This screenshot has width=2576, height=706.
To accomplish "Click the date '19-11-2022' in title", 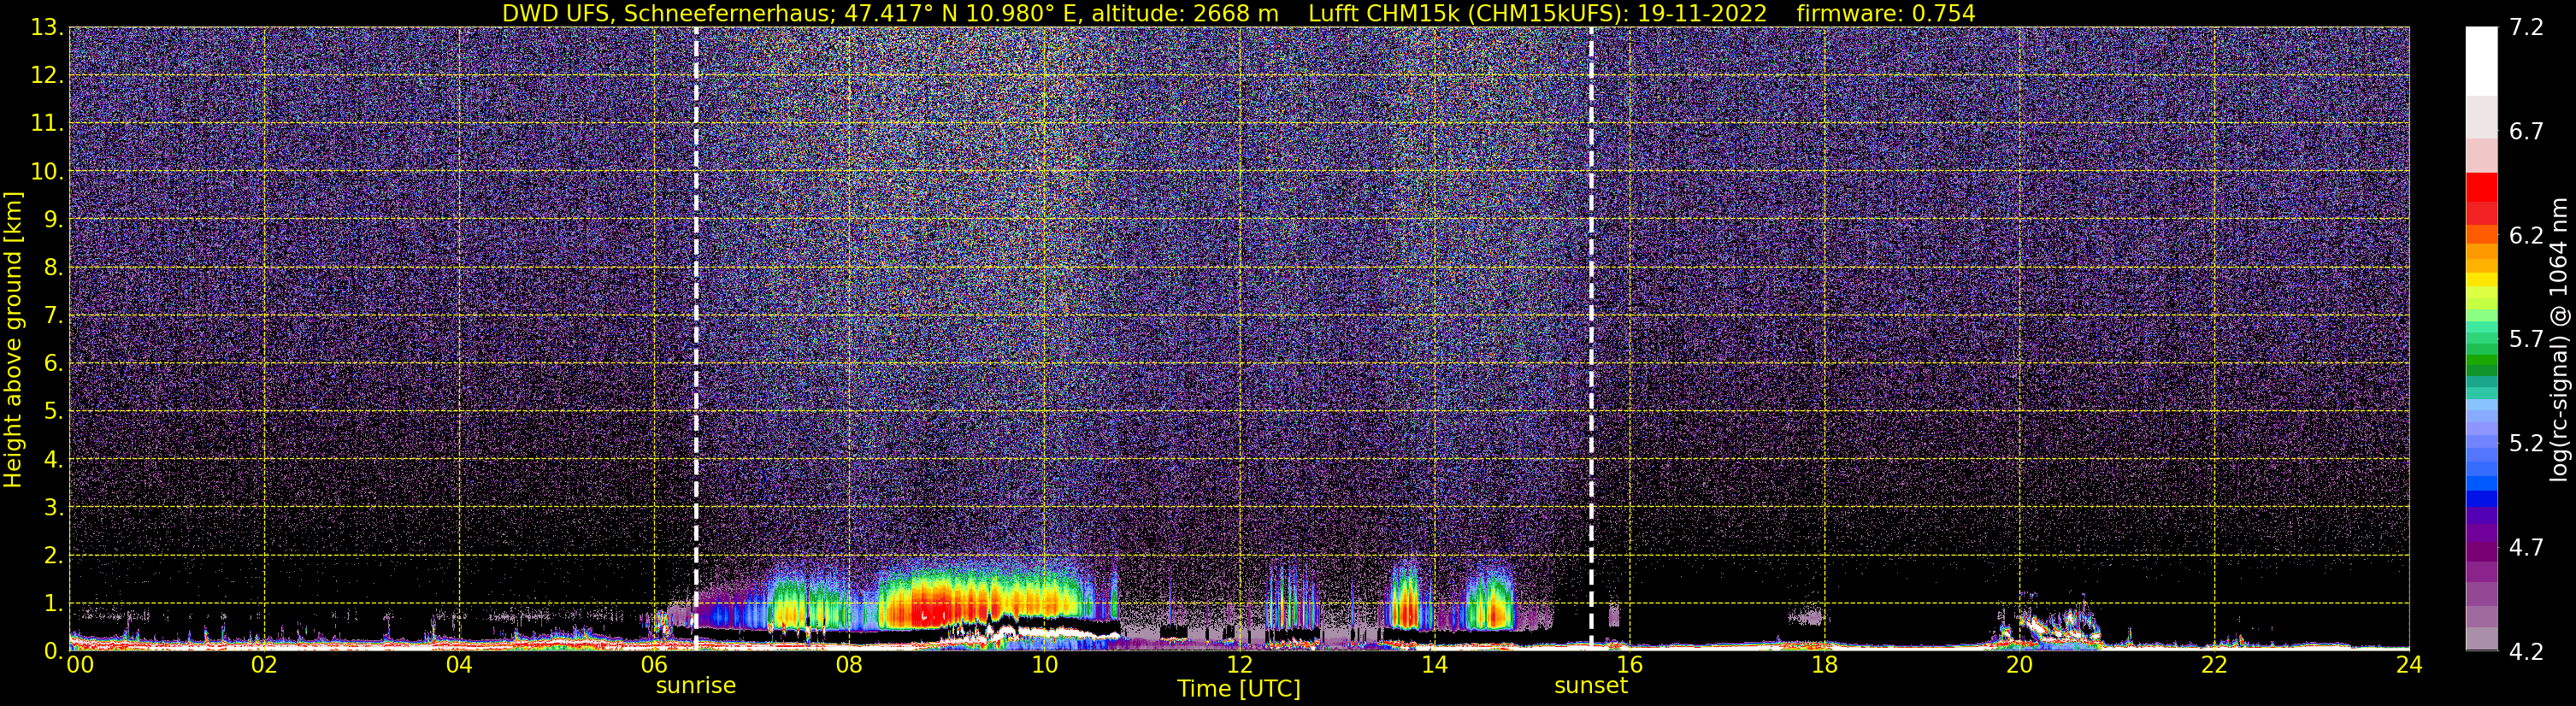I will click(1704, 14).
